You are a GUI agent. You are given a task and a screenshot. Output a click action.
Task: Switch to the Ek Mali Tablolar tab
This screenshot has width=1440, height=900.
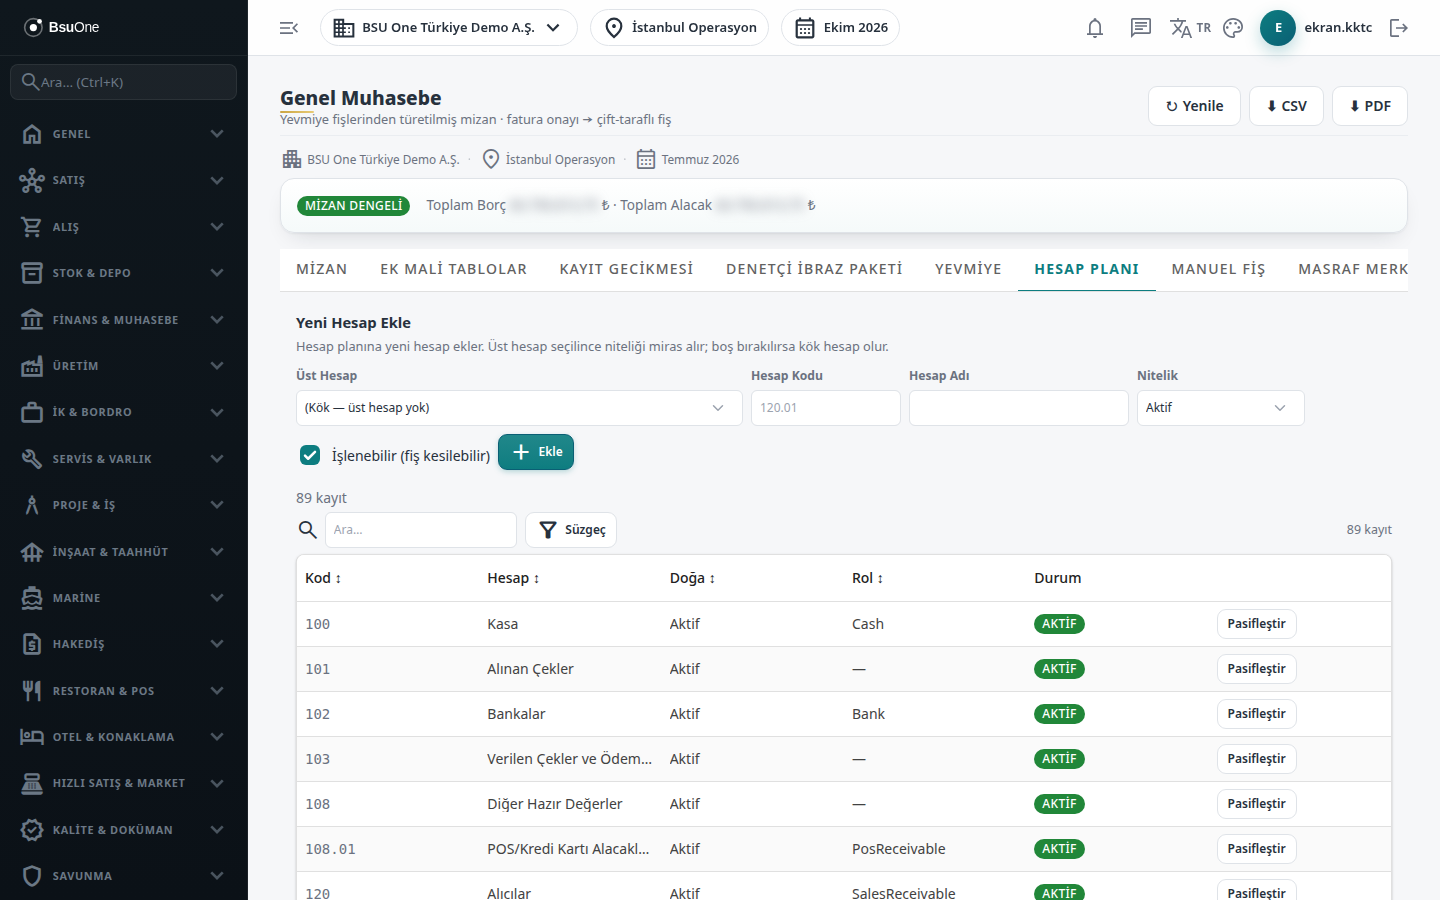pos(454,269)
